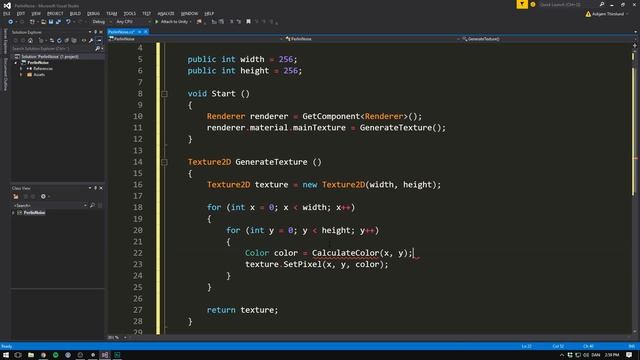Click Solution Explorer Properties wrench icon
Image resolution: width=640 pixels, height=360 pixels.
91,40
